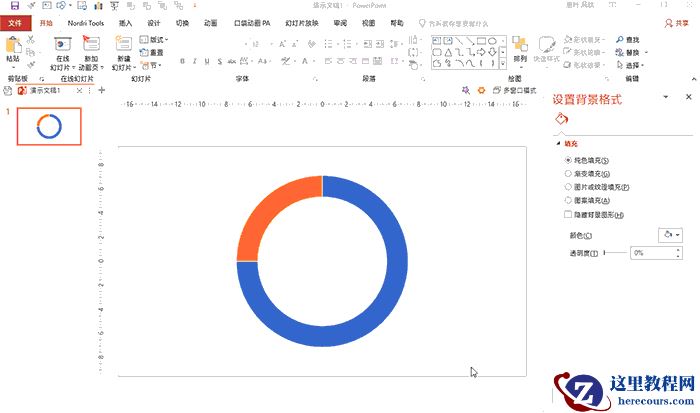Close the 演示文稿1 document tab
Image resolution: width=700 pixels, height=413 pixels.
tap(79, 90)
